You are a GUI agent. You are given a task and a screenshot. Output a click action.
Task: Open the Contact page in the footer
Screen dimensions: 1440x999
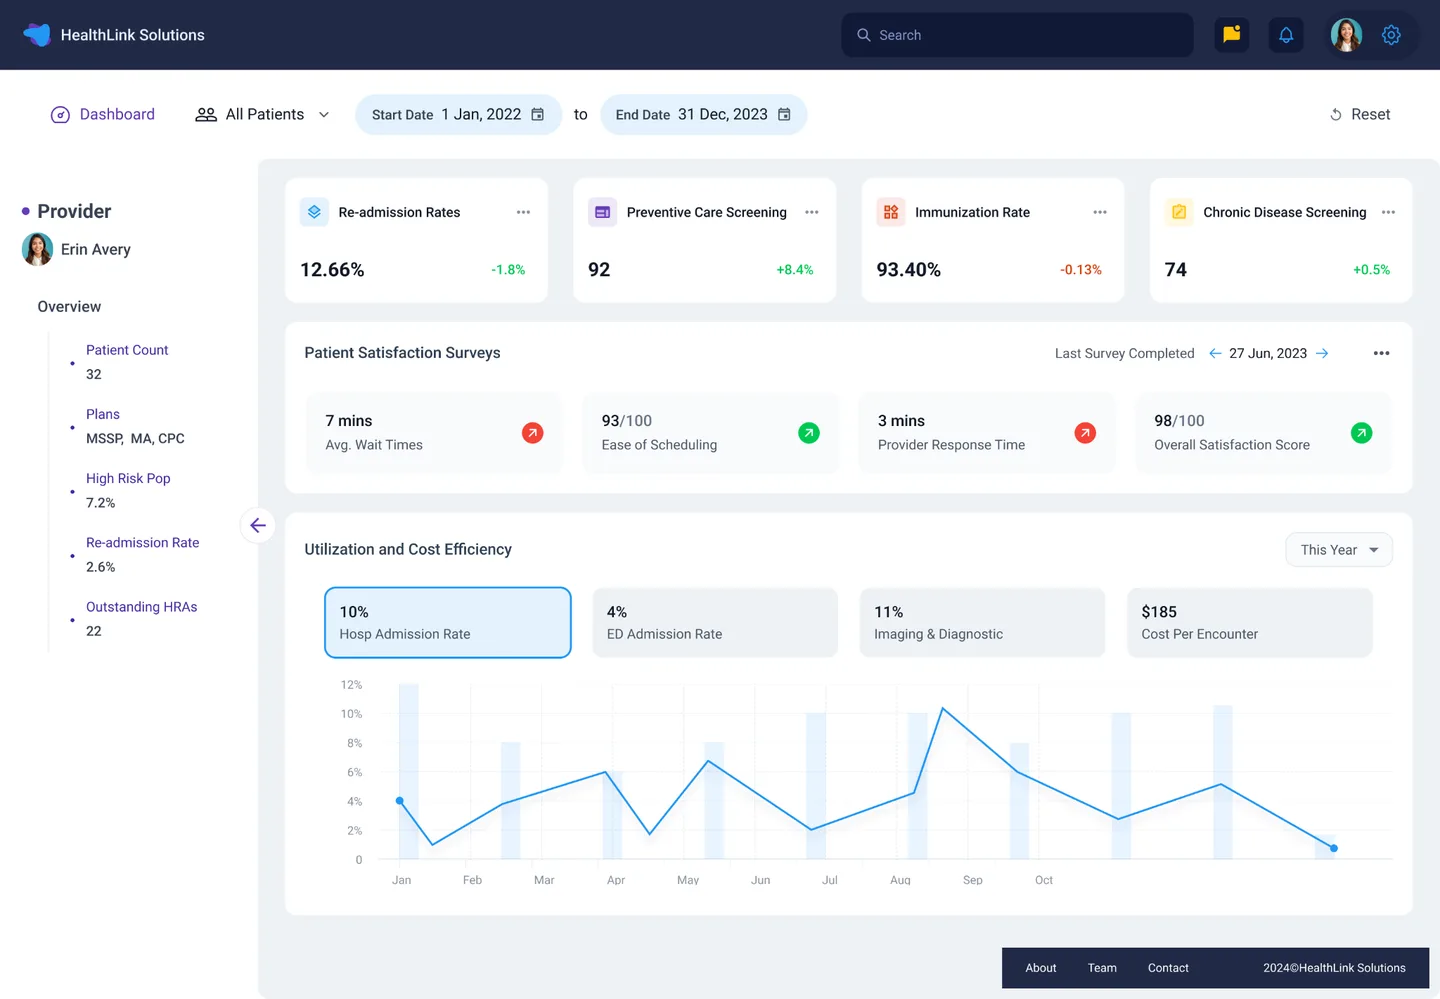pyautogui.click(x=1167, y=967)
